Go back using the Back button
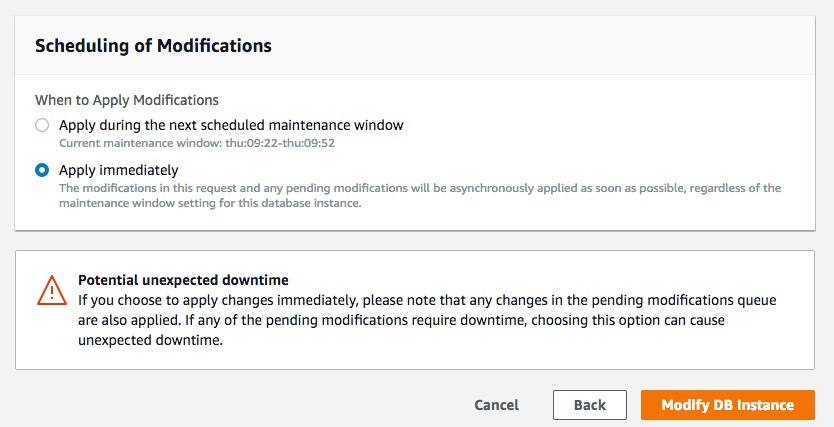 pyautogui.click(x=590, y=405)
